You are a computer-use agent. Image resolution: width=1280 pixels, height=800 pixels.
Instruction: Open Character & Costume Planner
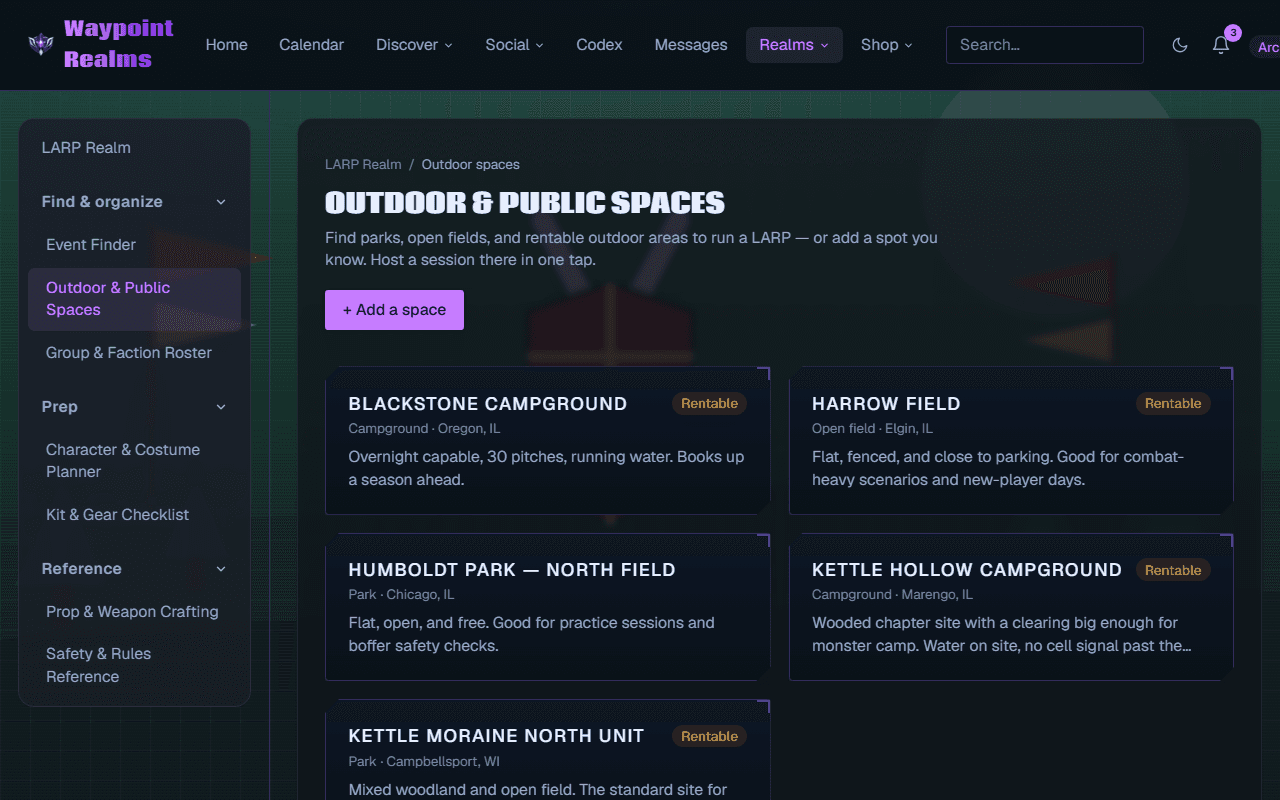point(134,461)
